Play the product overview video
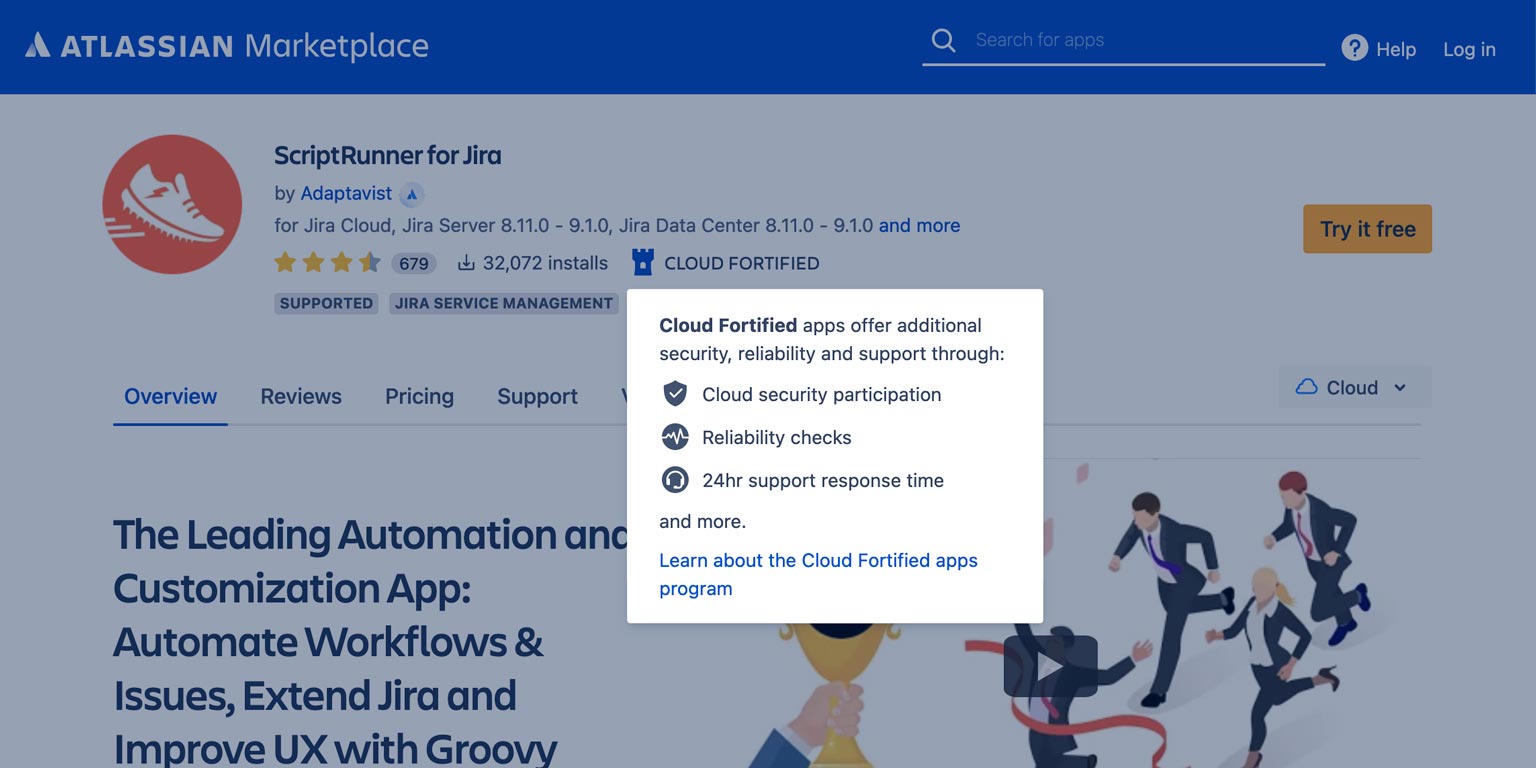 click(x=1050, y=664)
